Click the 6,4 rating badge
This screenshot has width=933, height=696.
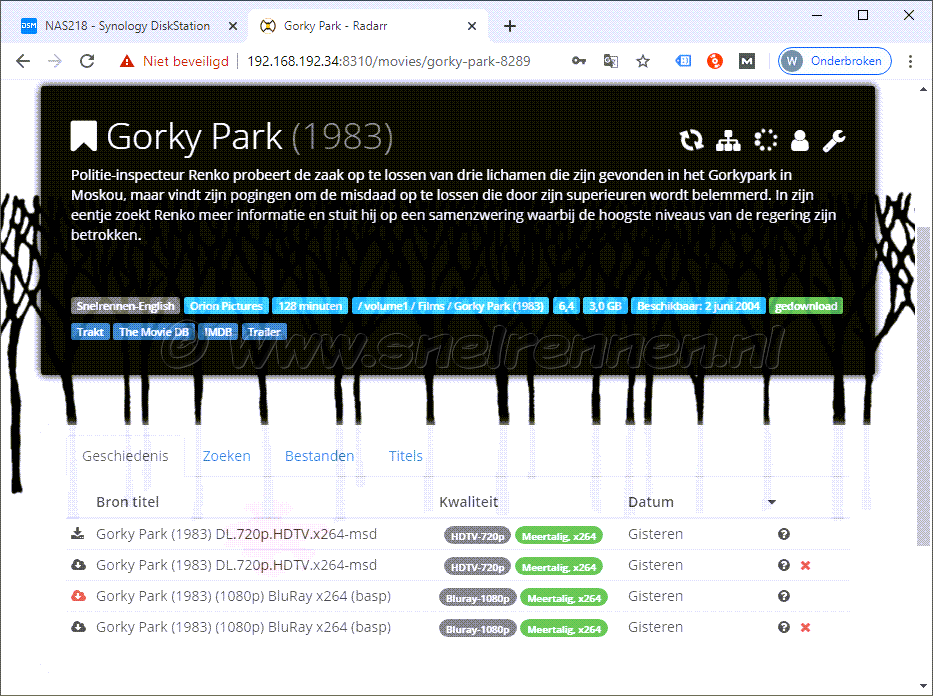pos(566,306)
